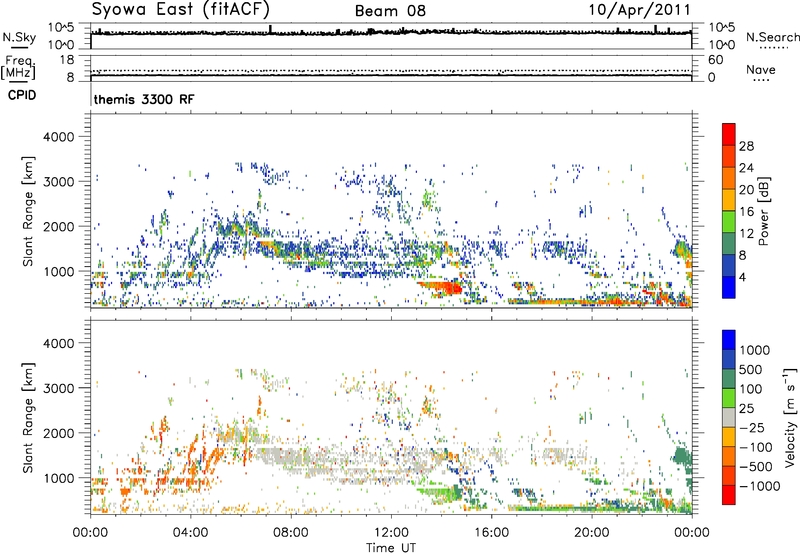Click the 'Nave' legend label

click(x=760, y=69)
